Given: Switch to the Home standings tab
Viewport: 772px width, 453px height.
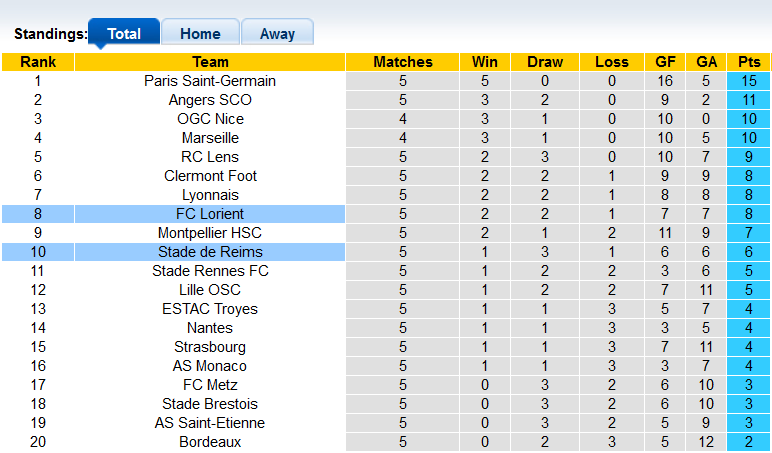Looking at the screenshot, I should pos(200,33).
